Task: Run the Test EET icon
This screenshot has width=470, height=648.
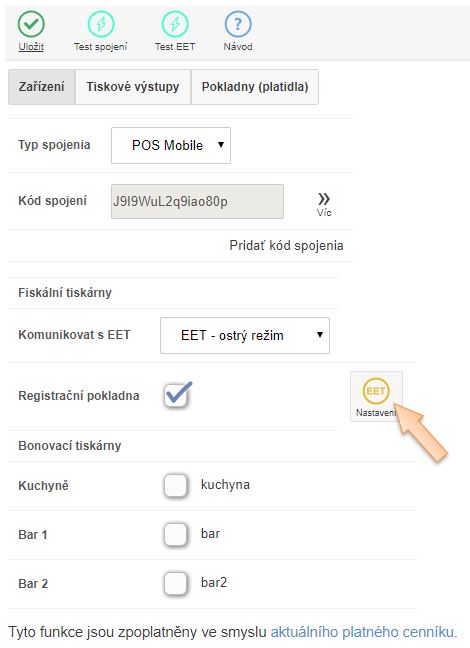Action: [x=175, y=24]
